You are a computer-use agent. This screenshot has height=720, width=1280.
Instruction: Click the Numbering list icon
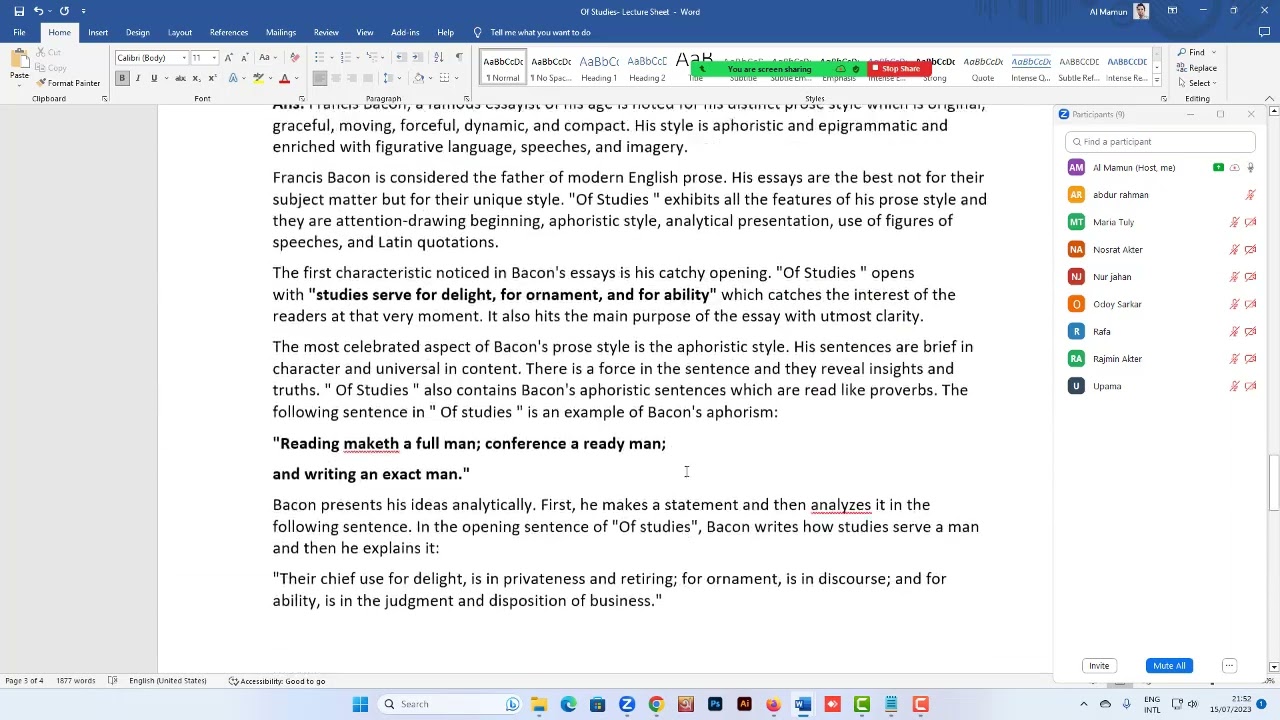click(346, 57)
